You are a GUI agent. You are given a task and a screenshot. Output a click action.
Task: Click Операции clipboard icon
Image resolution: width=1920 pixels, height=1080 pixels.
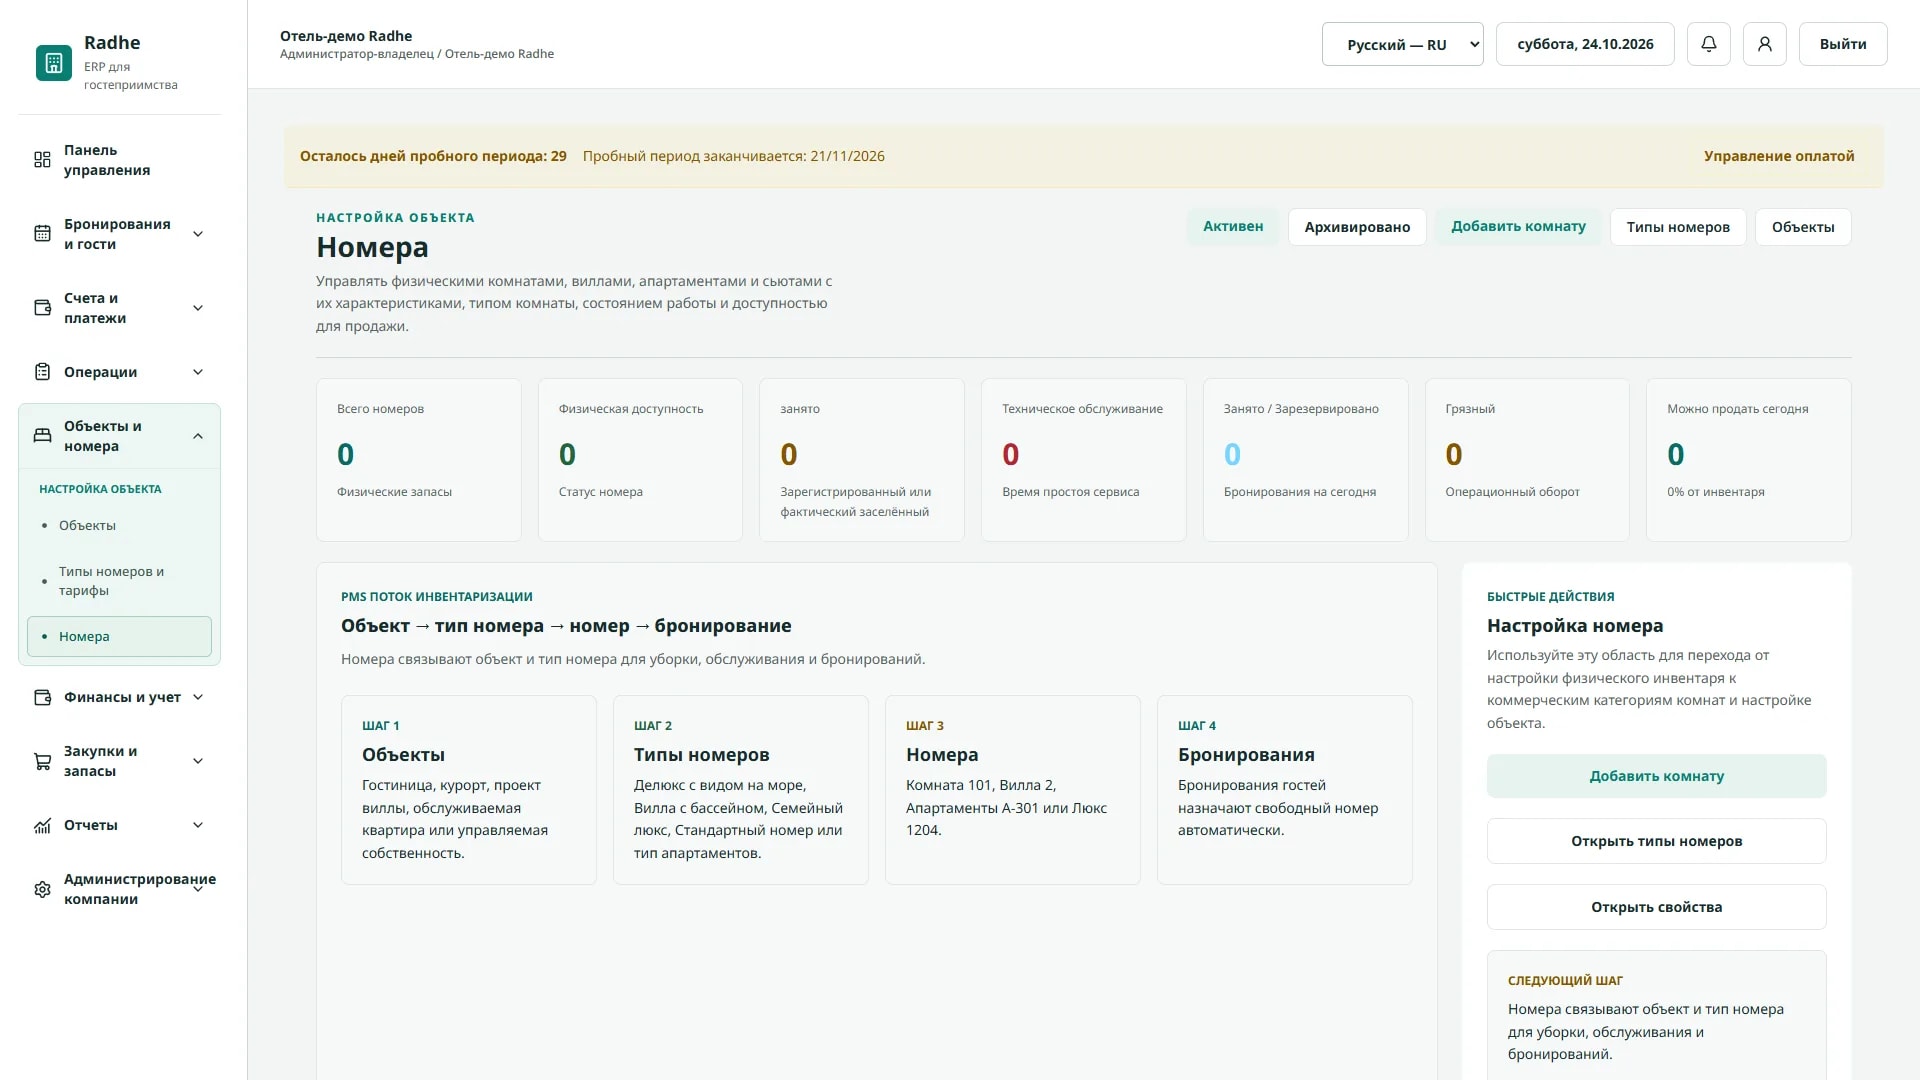pos(42,372)
